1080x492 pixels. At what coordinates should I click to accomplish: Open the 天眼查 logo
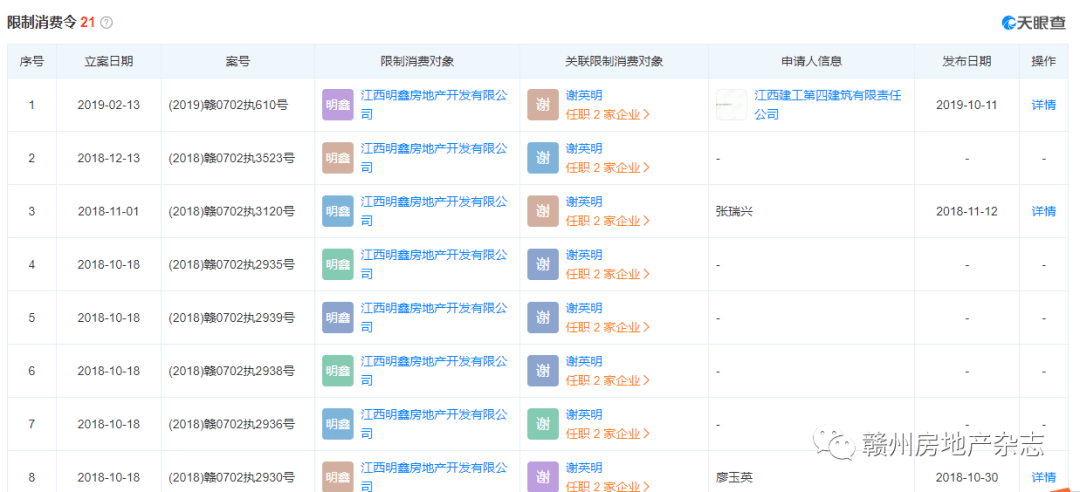pyautogui.click(x=1034, y=23)
